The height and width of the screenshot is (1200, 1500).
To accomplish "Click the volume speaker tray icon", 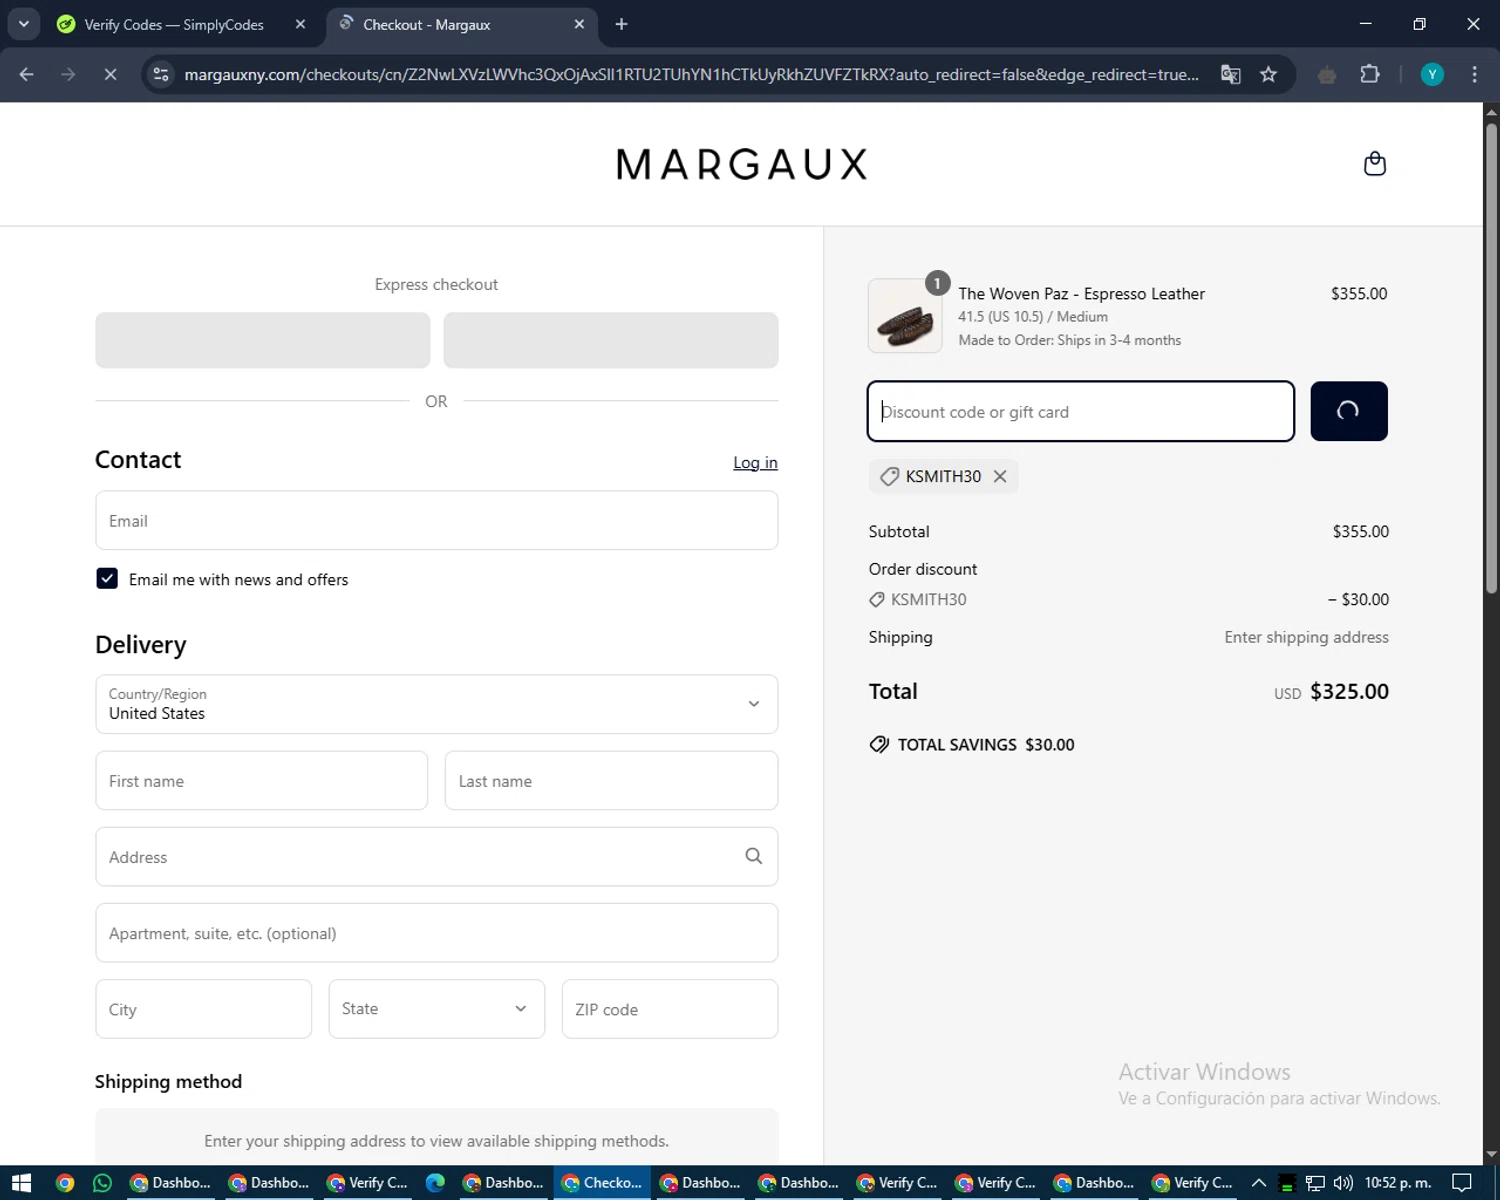I will [1343, 1183].
